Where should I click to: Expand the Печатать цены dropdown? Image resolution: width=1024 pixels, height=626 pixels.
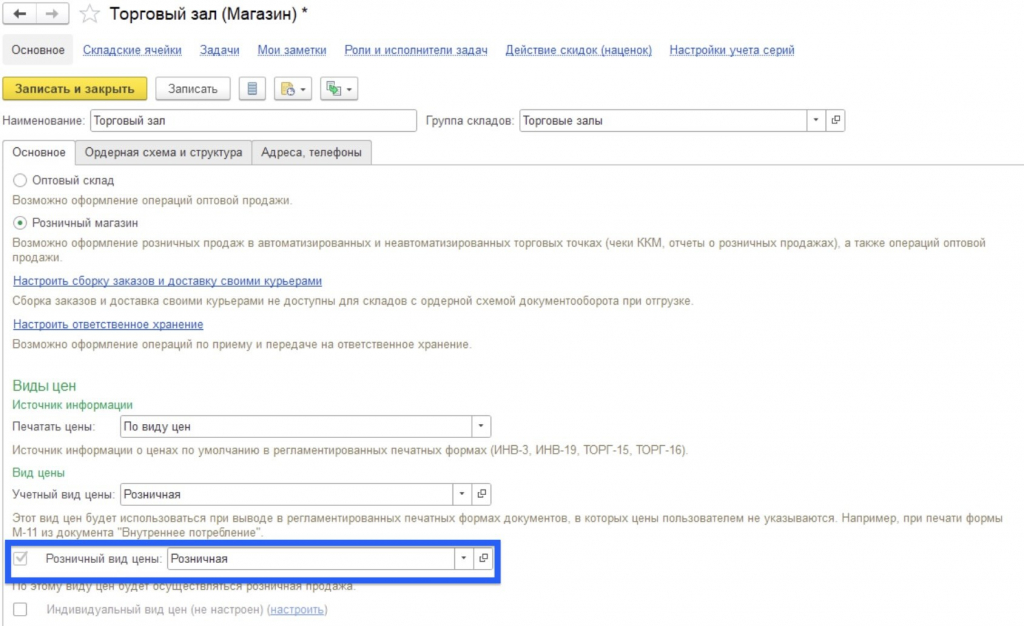point(481,426)
